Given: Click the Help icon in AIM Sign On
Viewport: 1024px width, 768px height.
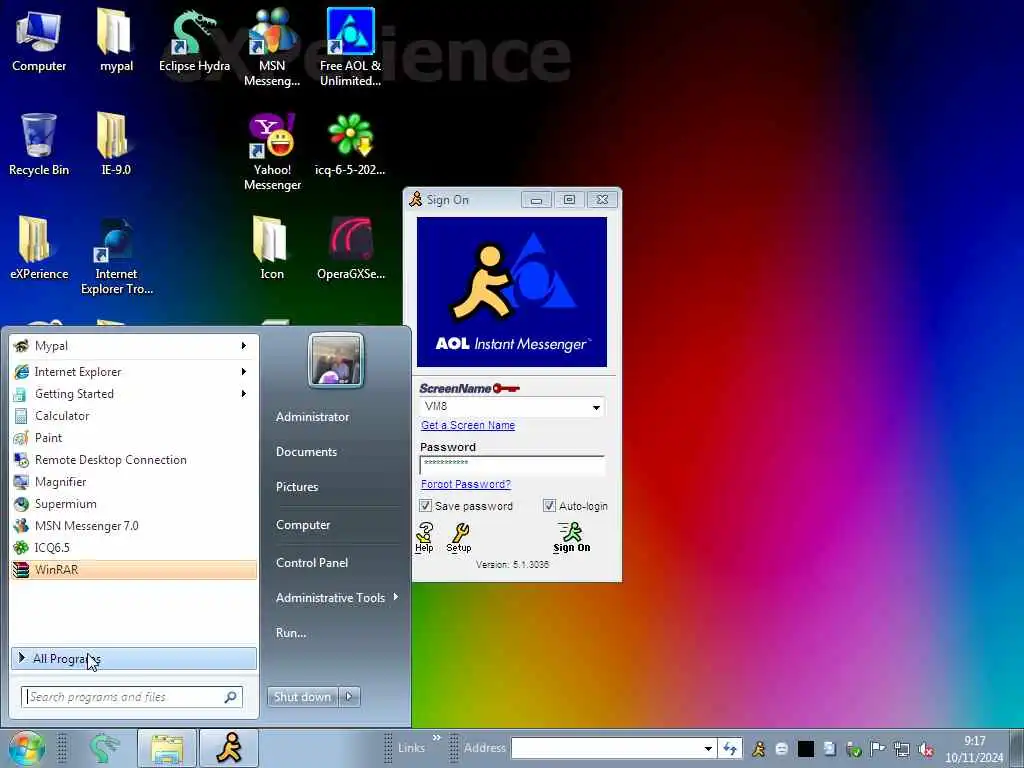Looking at the screenshot, I should [424, 538].
